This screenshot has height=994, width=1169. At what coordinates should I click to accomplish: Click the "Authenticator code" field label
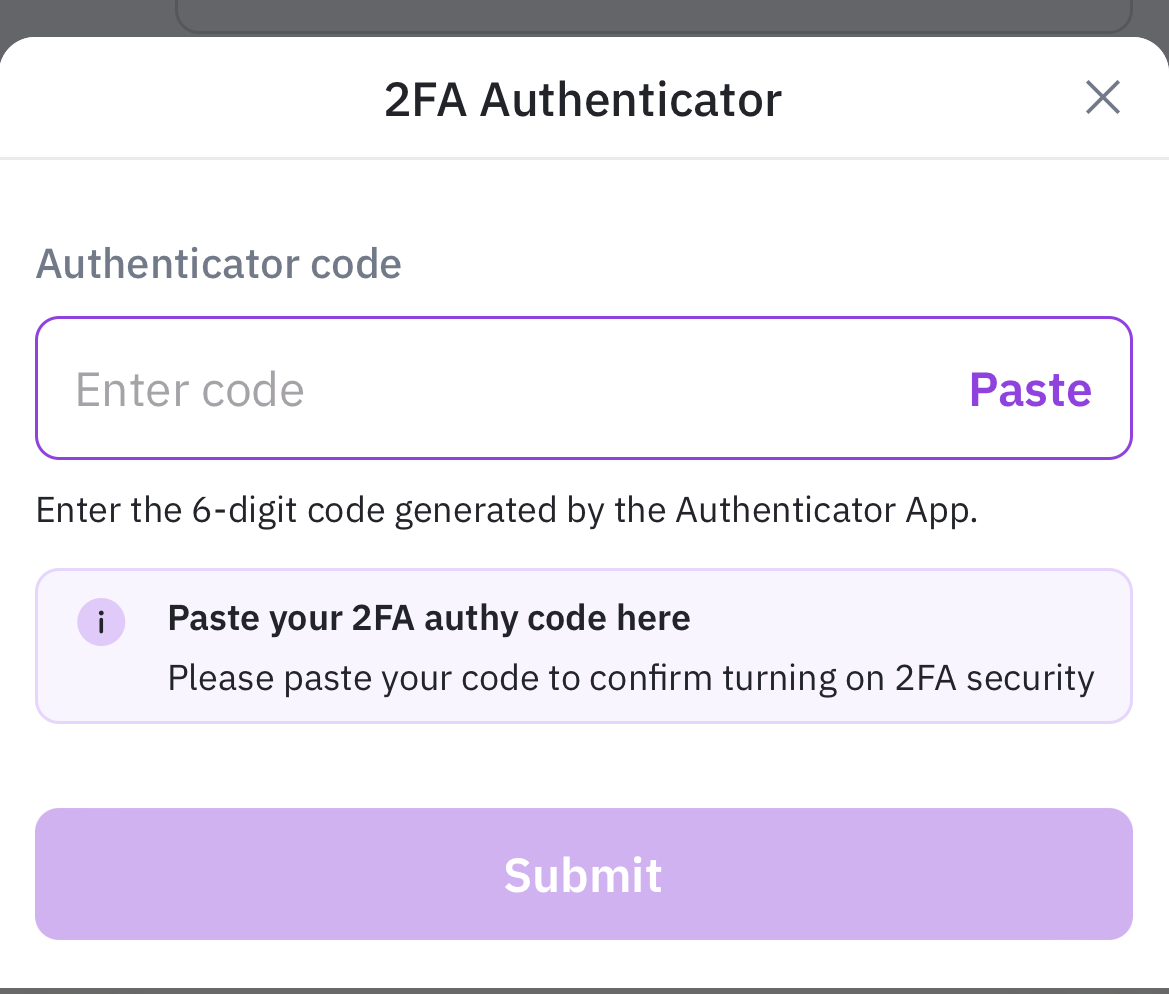coord(219,264)
